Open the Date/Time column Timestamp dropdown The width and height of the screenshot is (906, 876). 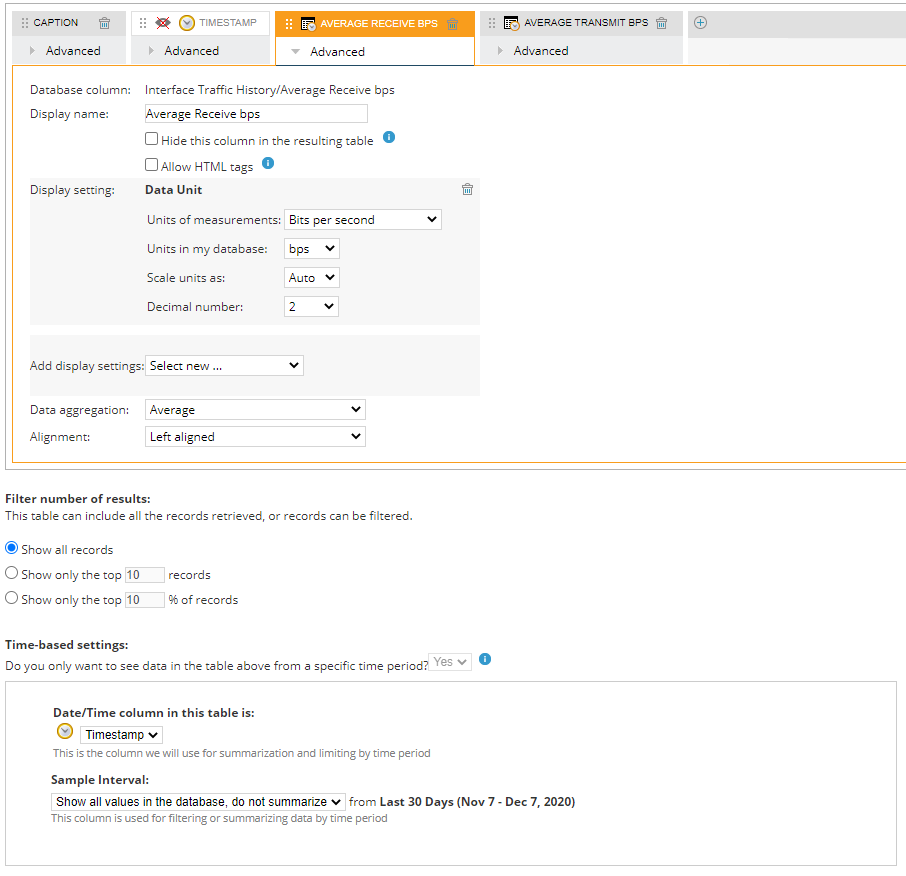[121, 734]
